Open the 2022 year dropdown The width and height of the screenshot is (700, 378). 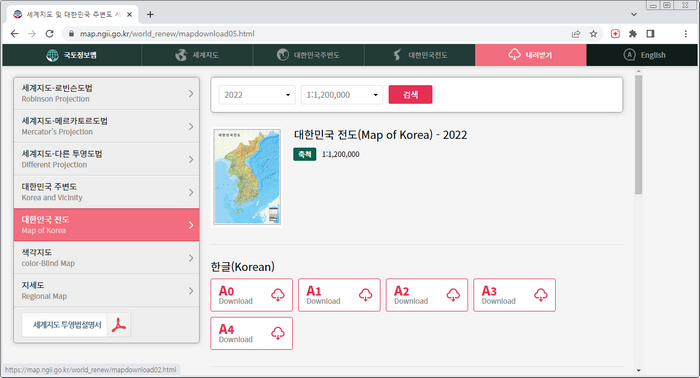(x=257, y=95)
